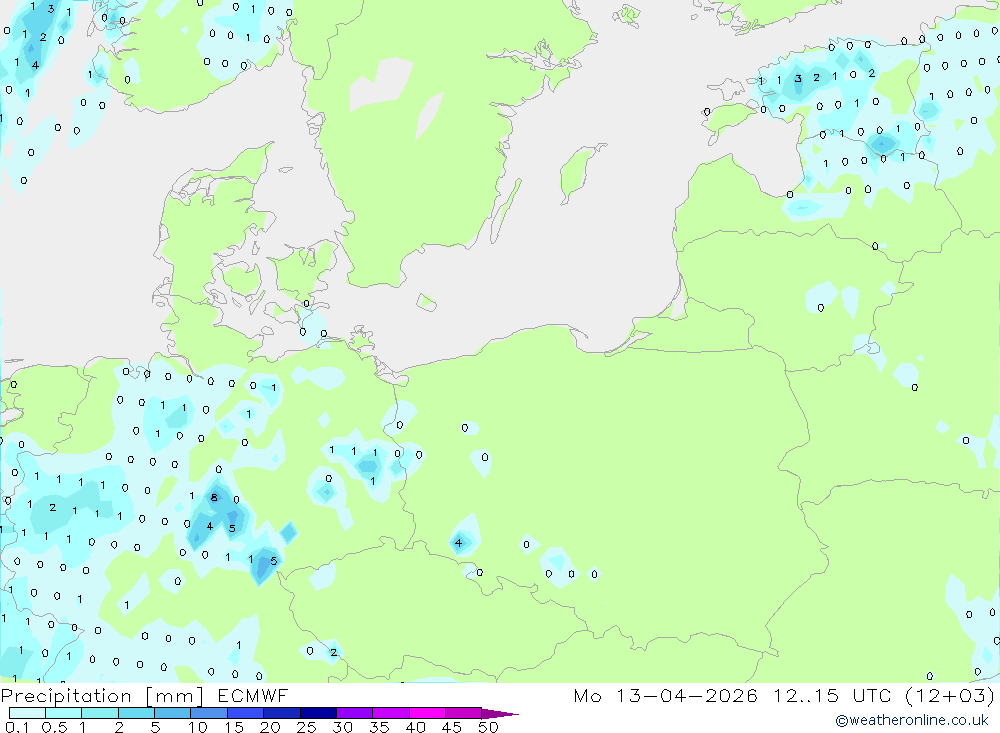Click the 25–30 mm navy legend swatch
This screenshot has width=1000, height=733.
(318, 713)
